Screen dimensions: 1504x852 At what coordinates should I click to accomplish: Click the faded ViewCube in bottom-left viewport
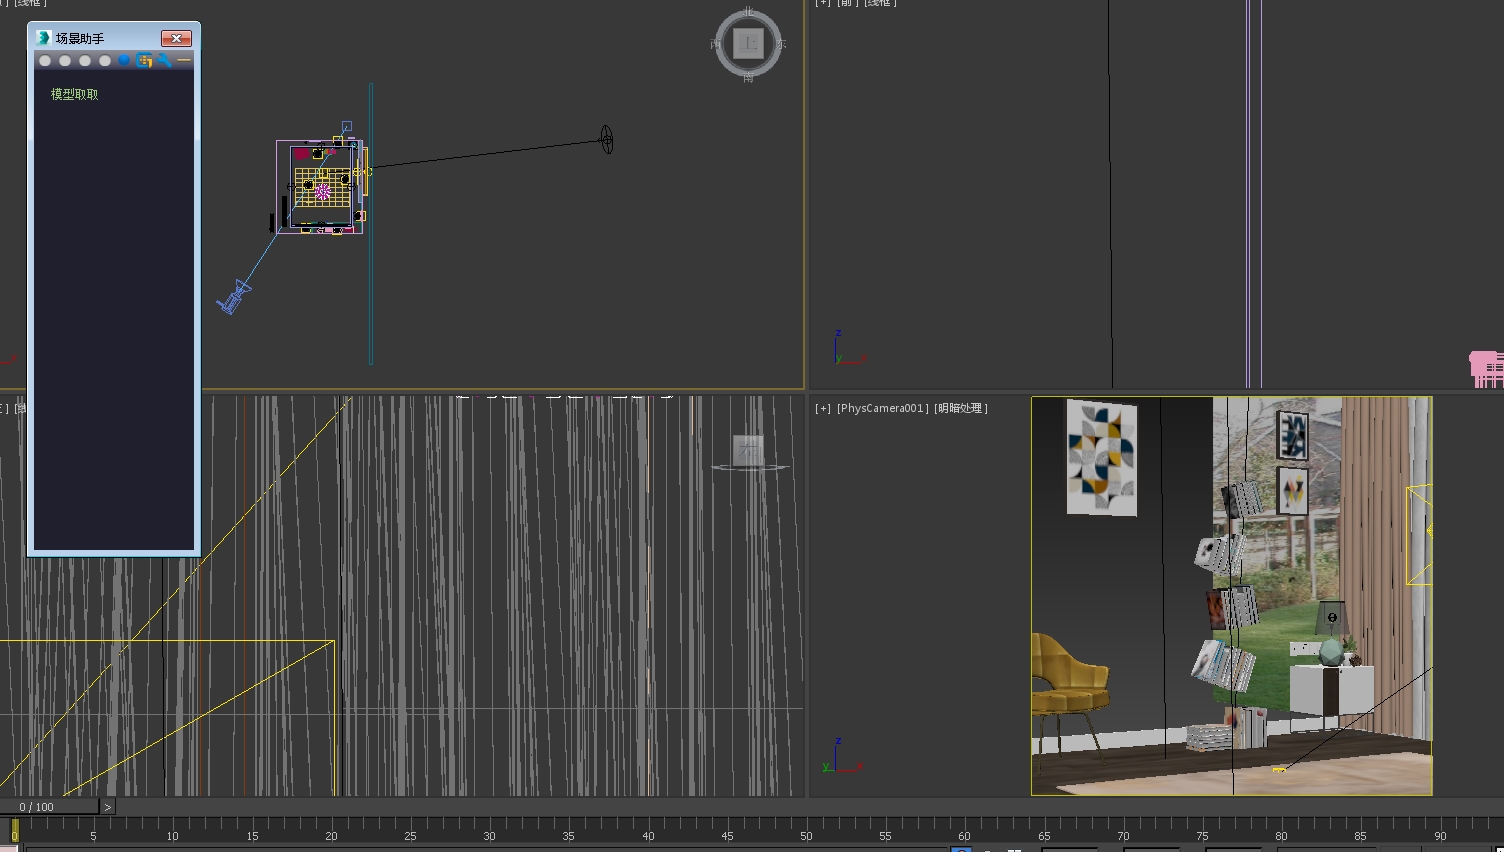pos(748,451)
